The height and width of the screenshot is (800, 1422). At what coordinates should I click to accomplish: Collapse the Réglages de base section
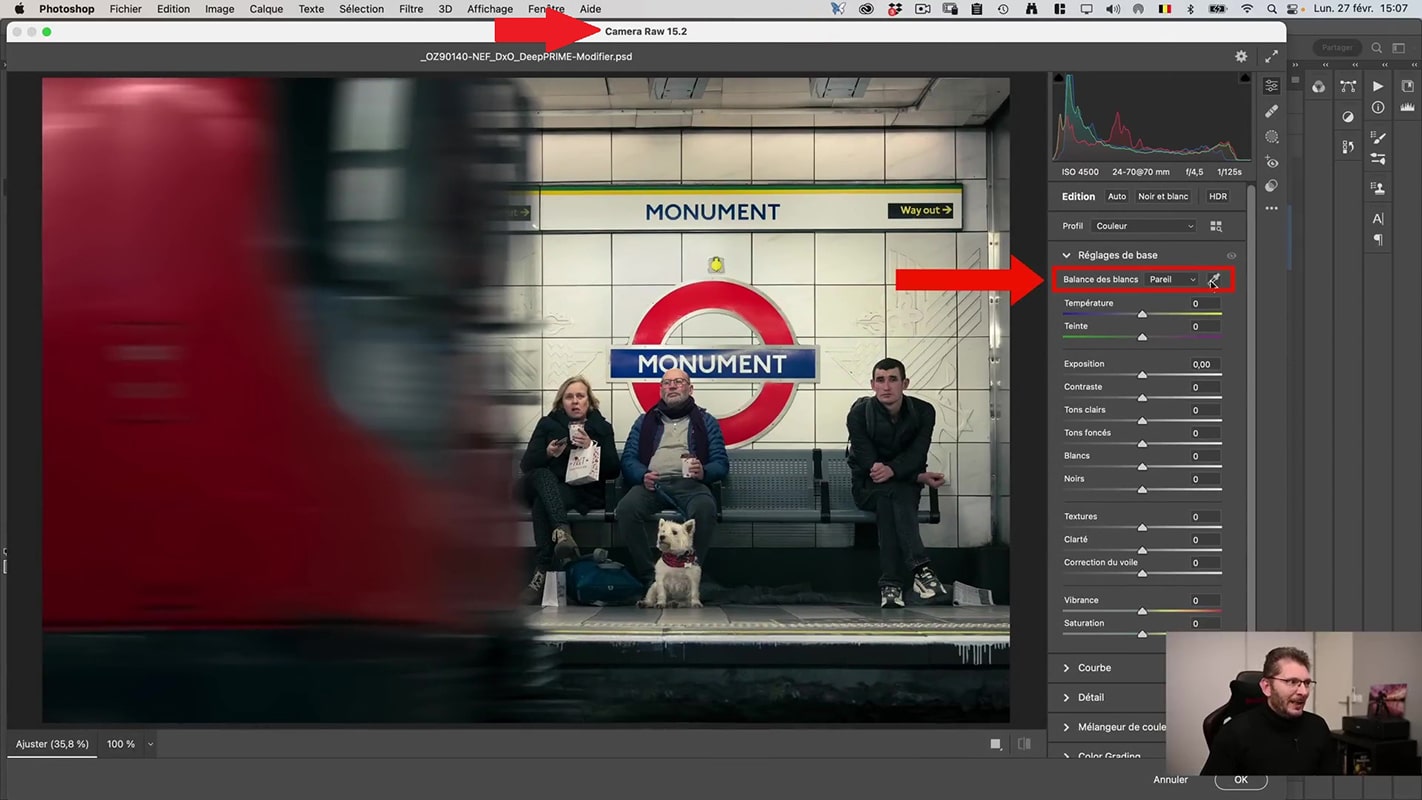1067,256
